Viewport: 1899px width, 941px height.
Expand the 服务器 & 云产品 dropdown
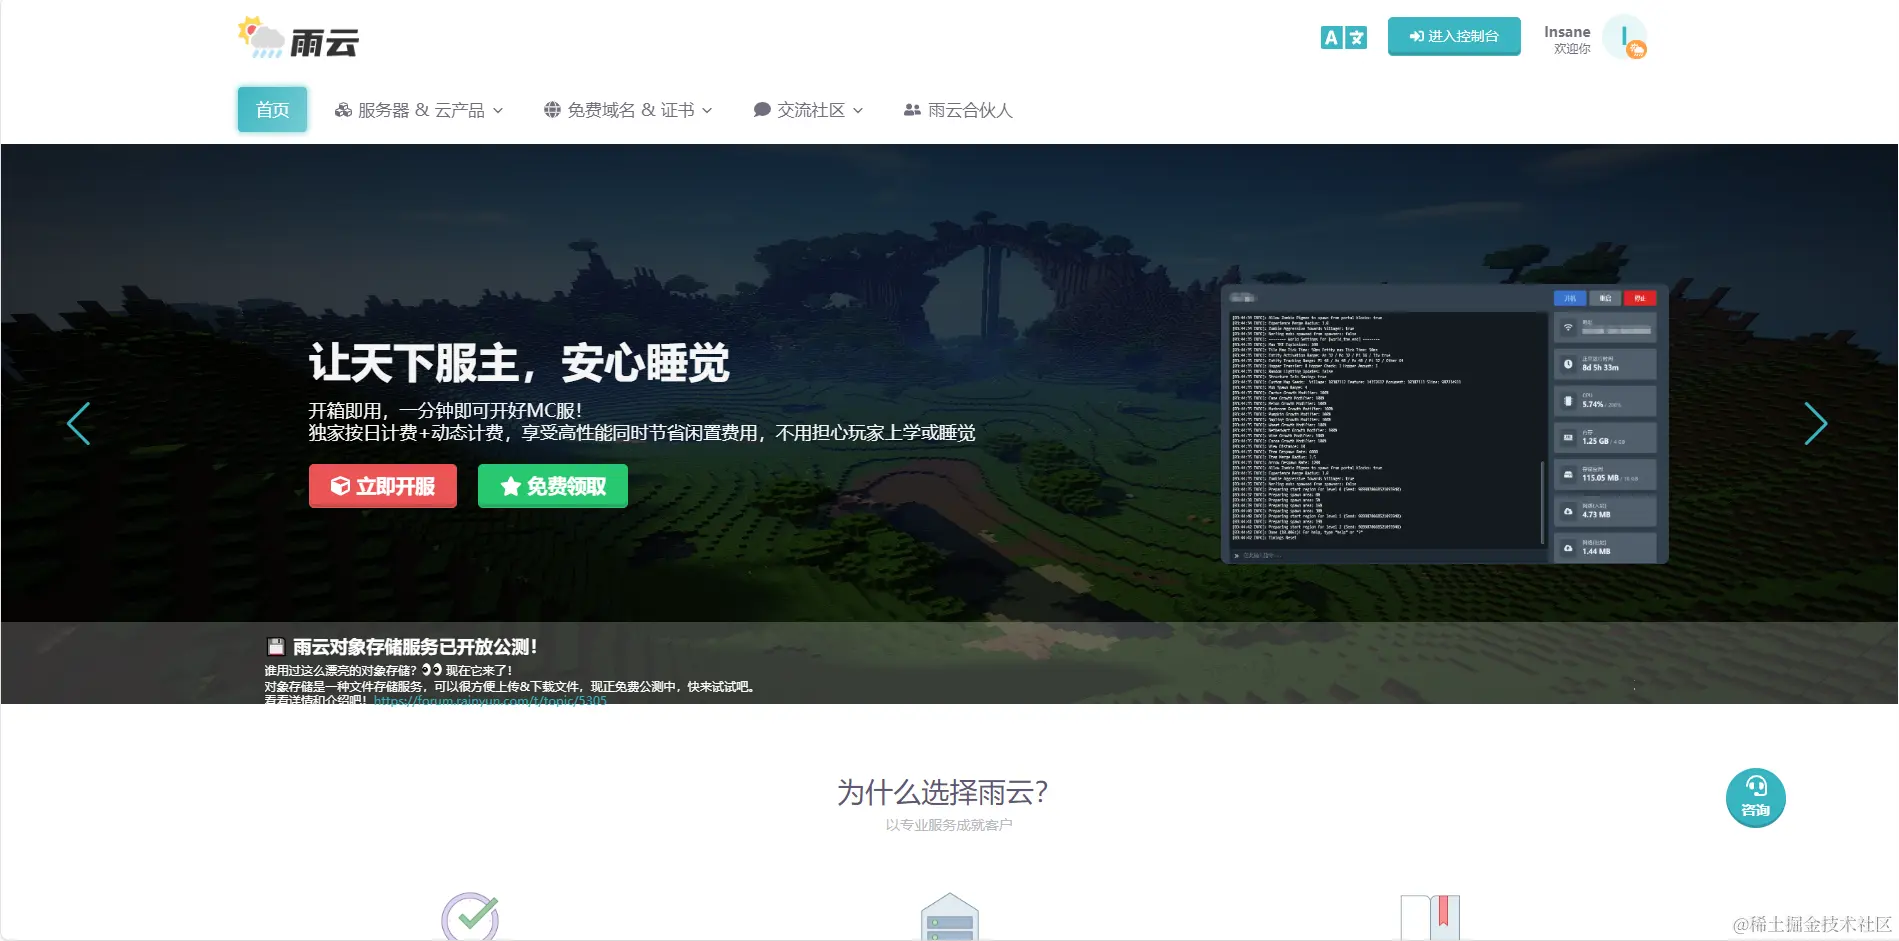point(419,110)
